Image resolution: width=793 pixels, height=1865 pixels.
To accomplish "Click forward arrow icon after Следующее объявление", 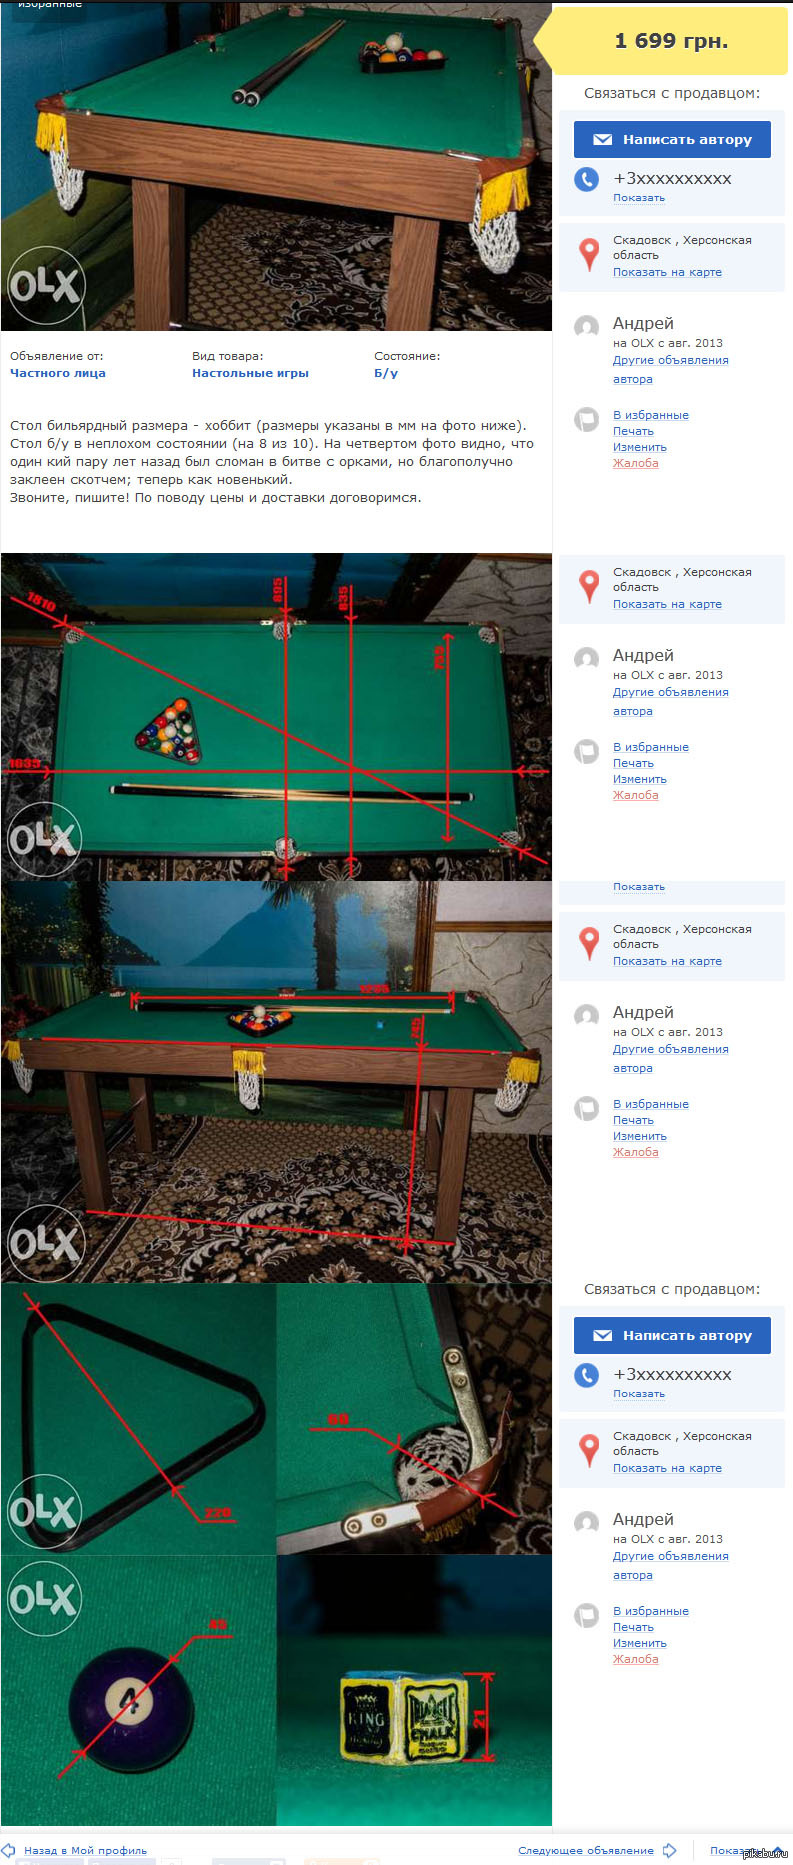I will click(x=669, y=1850).
